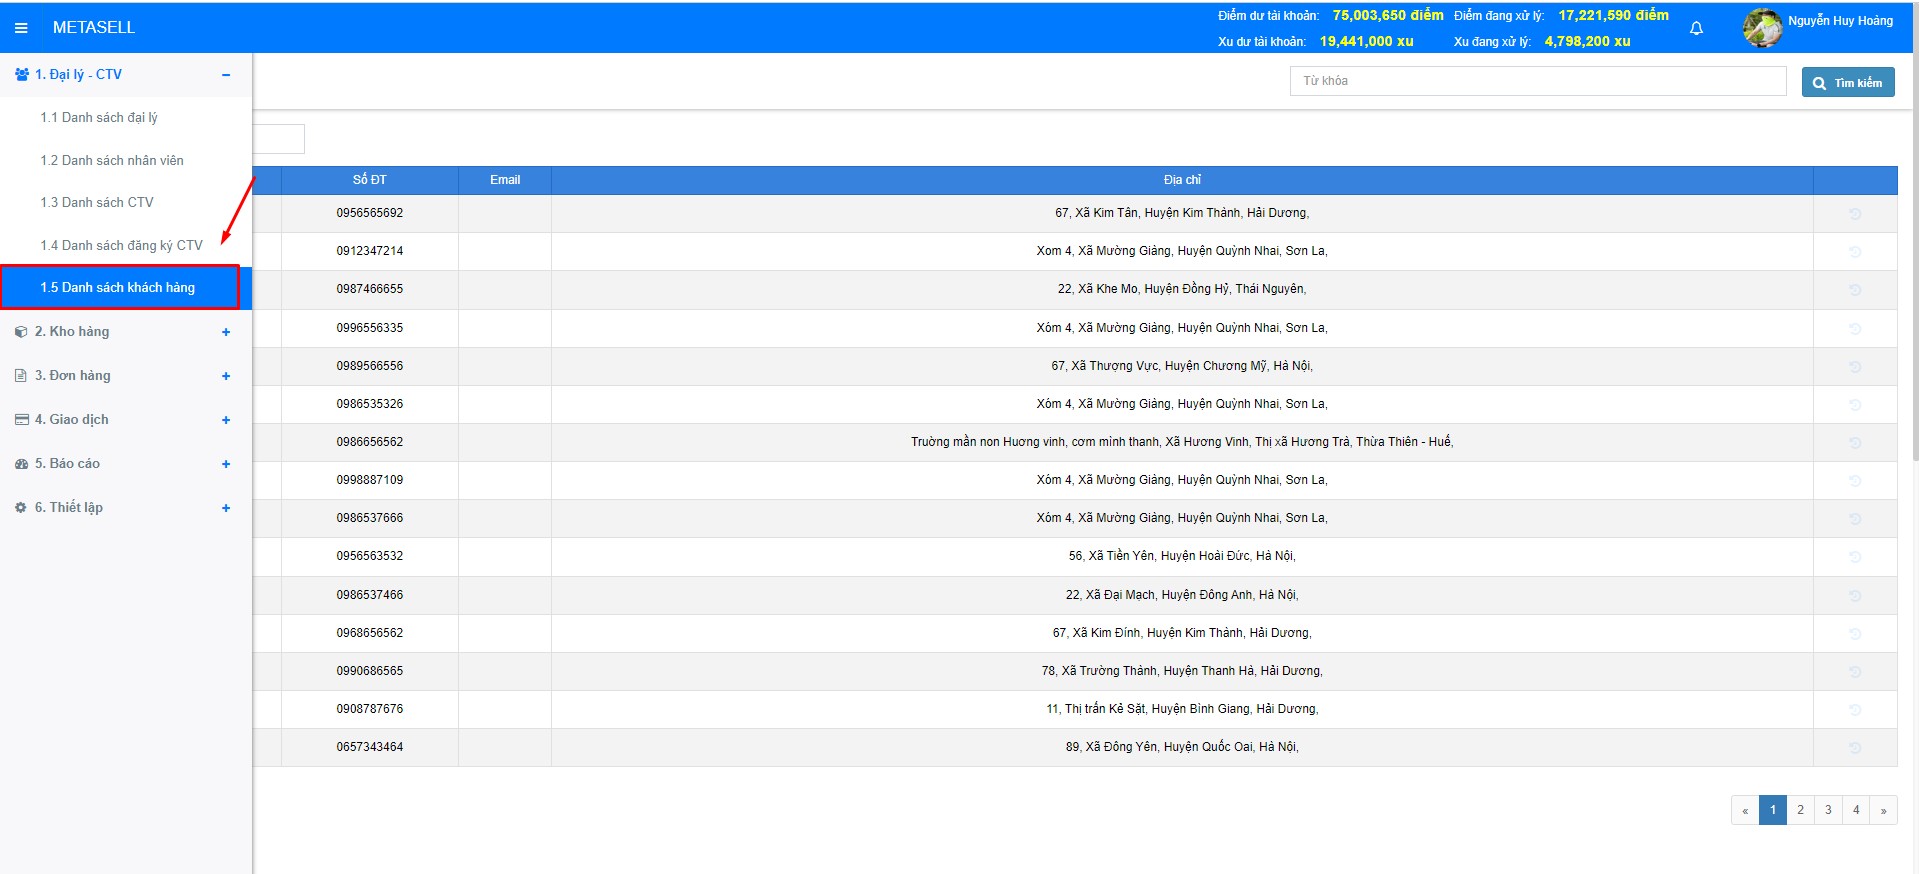
Task: Open Danh sách đại lý menu item
Action: coord(99,118)
